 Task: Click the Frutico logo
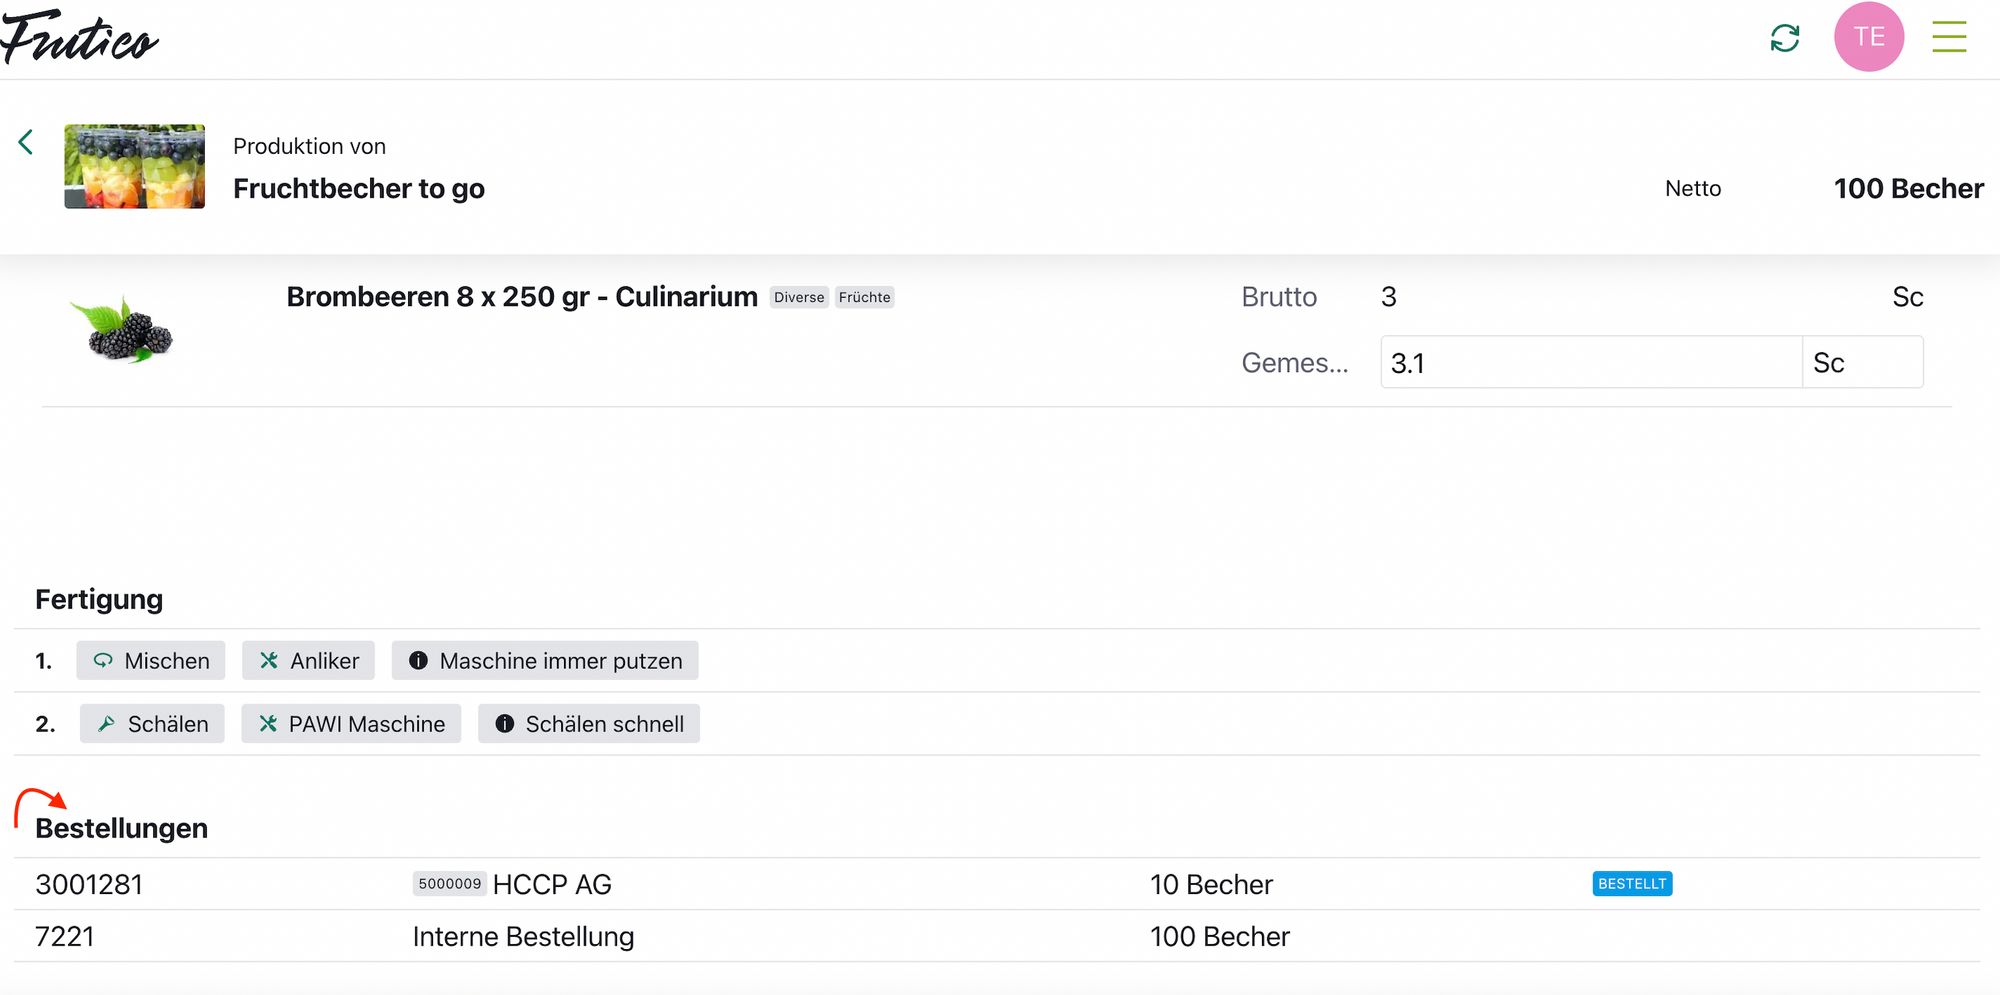pos(80,37)
